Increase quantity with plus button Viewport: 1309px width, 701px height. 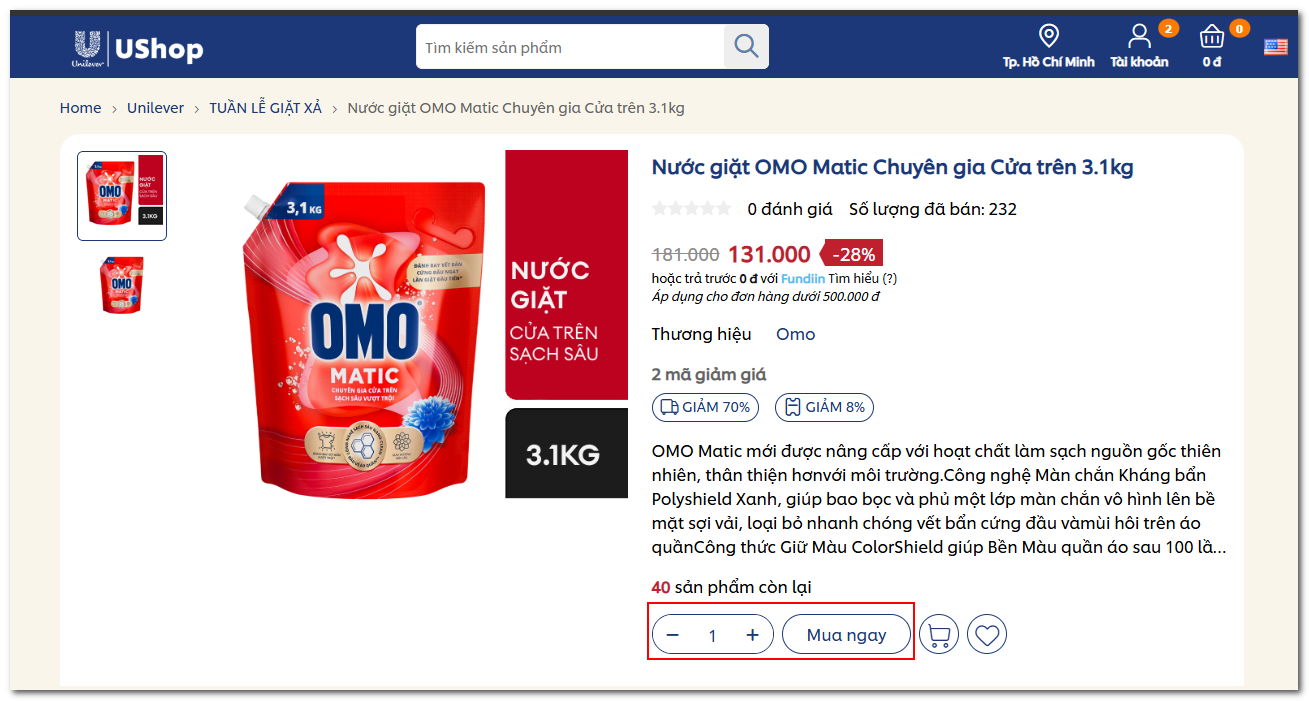[x=753, y=635]
